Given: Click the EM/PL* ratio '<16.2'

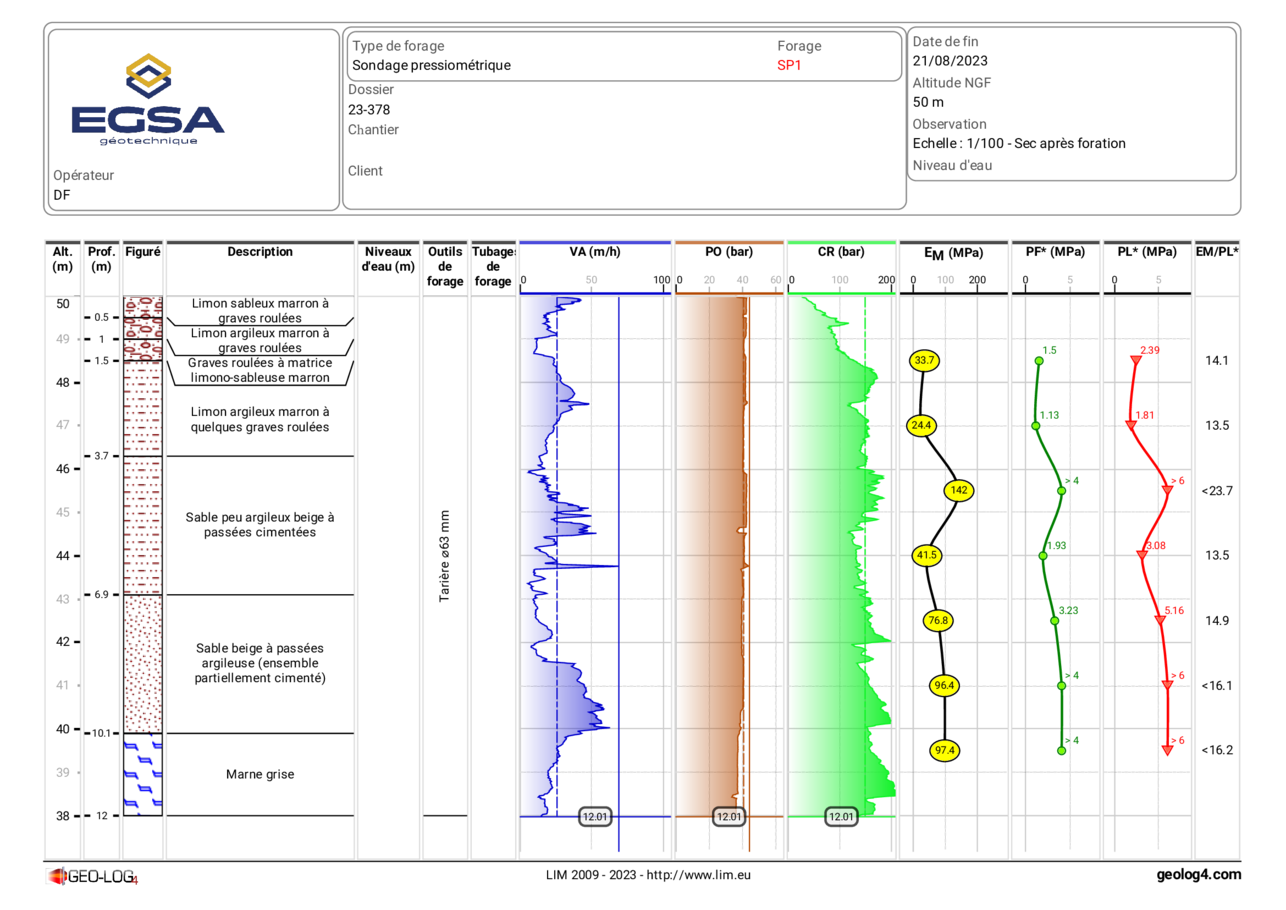Looking at the screenshot, I should pos(1217,750).
